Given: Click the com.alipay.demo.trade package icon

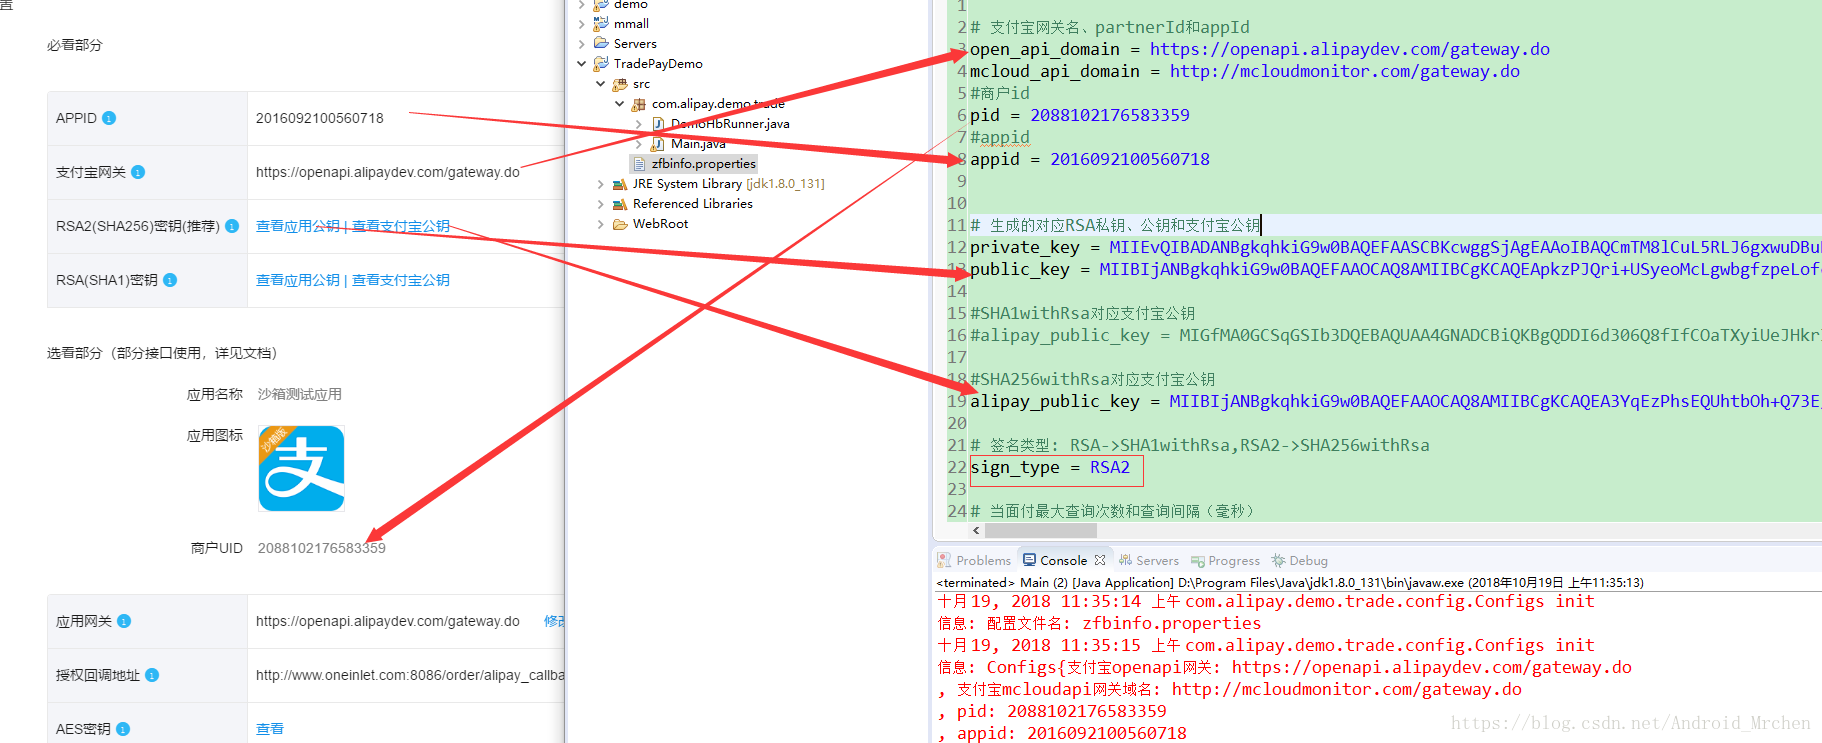Looking at the screenshot, I should click(x=638, y=104).
